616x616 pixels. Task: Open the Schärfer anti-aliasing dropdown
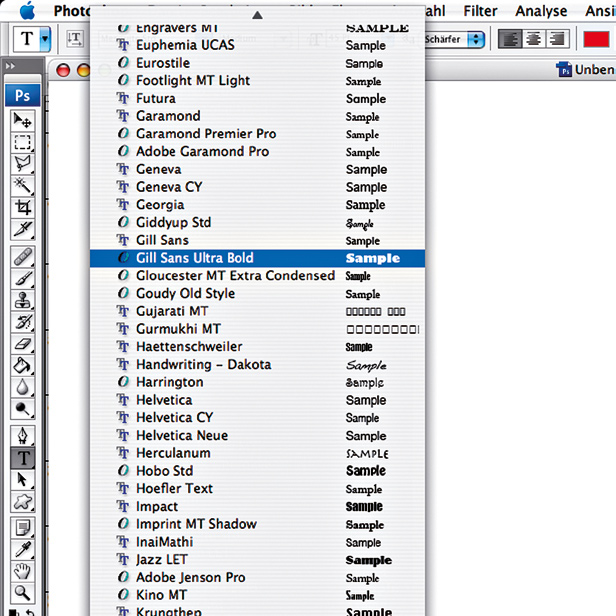point(455,39)
